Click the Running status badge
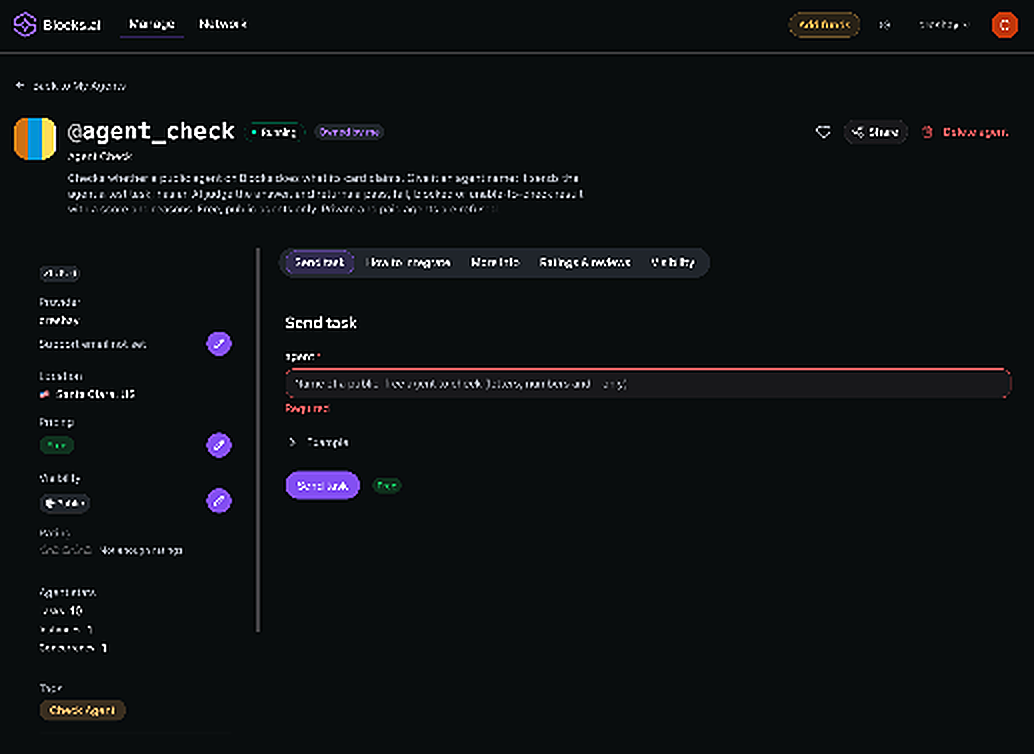The image size is (1034, 754). [x=274, y=133]
